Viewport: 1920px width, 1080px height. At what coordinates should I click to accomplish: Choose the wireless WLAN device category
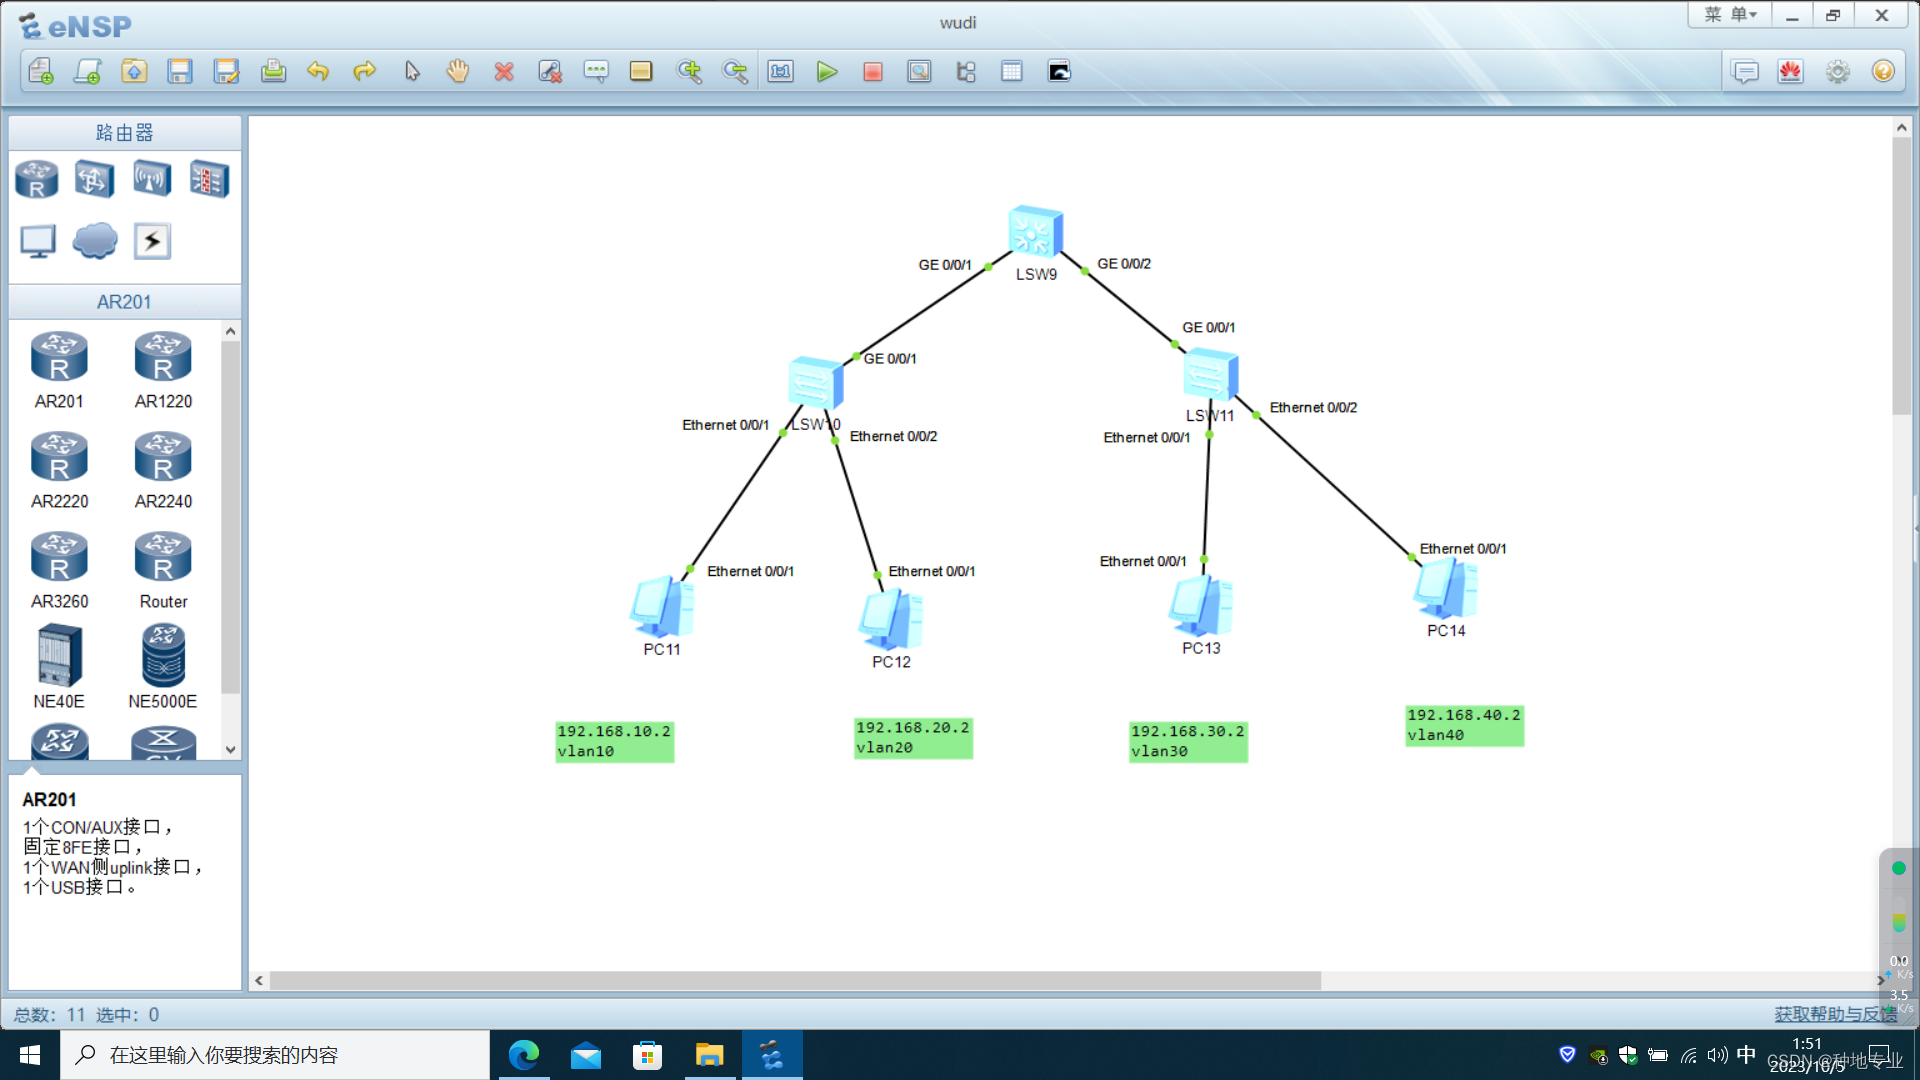coord(152,180)
